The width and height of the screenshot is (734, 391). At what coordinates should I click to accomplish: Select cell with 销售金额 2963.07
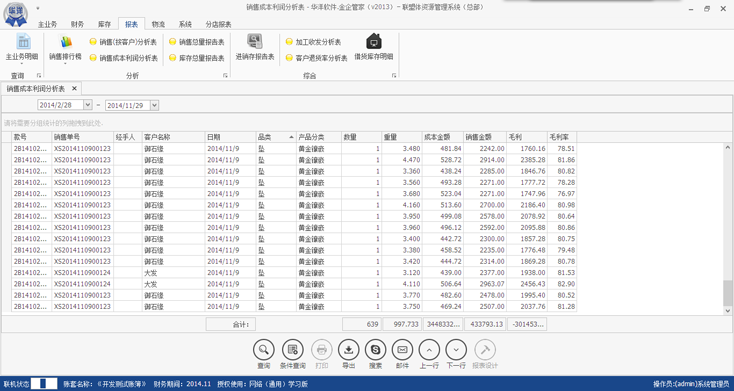pyautogui.click(x=485, y=284)
